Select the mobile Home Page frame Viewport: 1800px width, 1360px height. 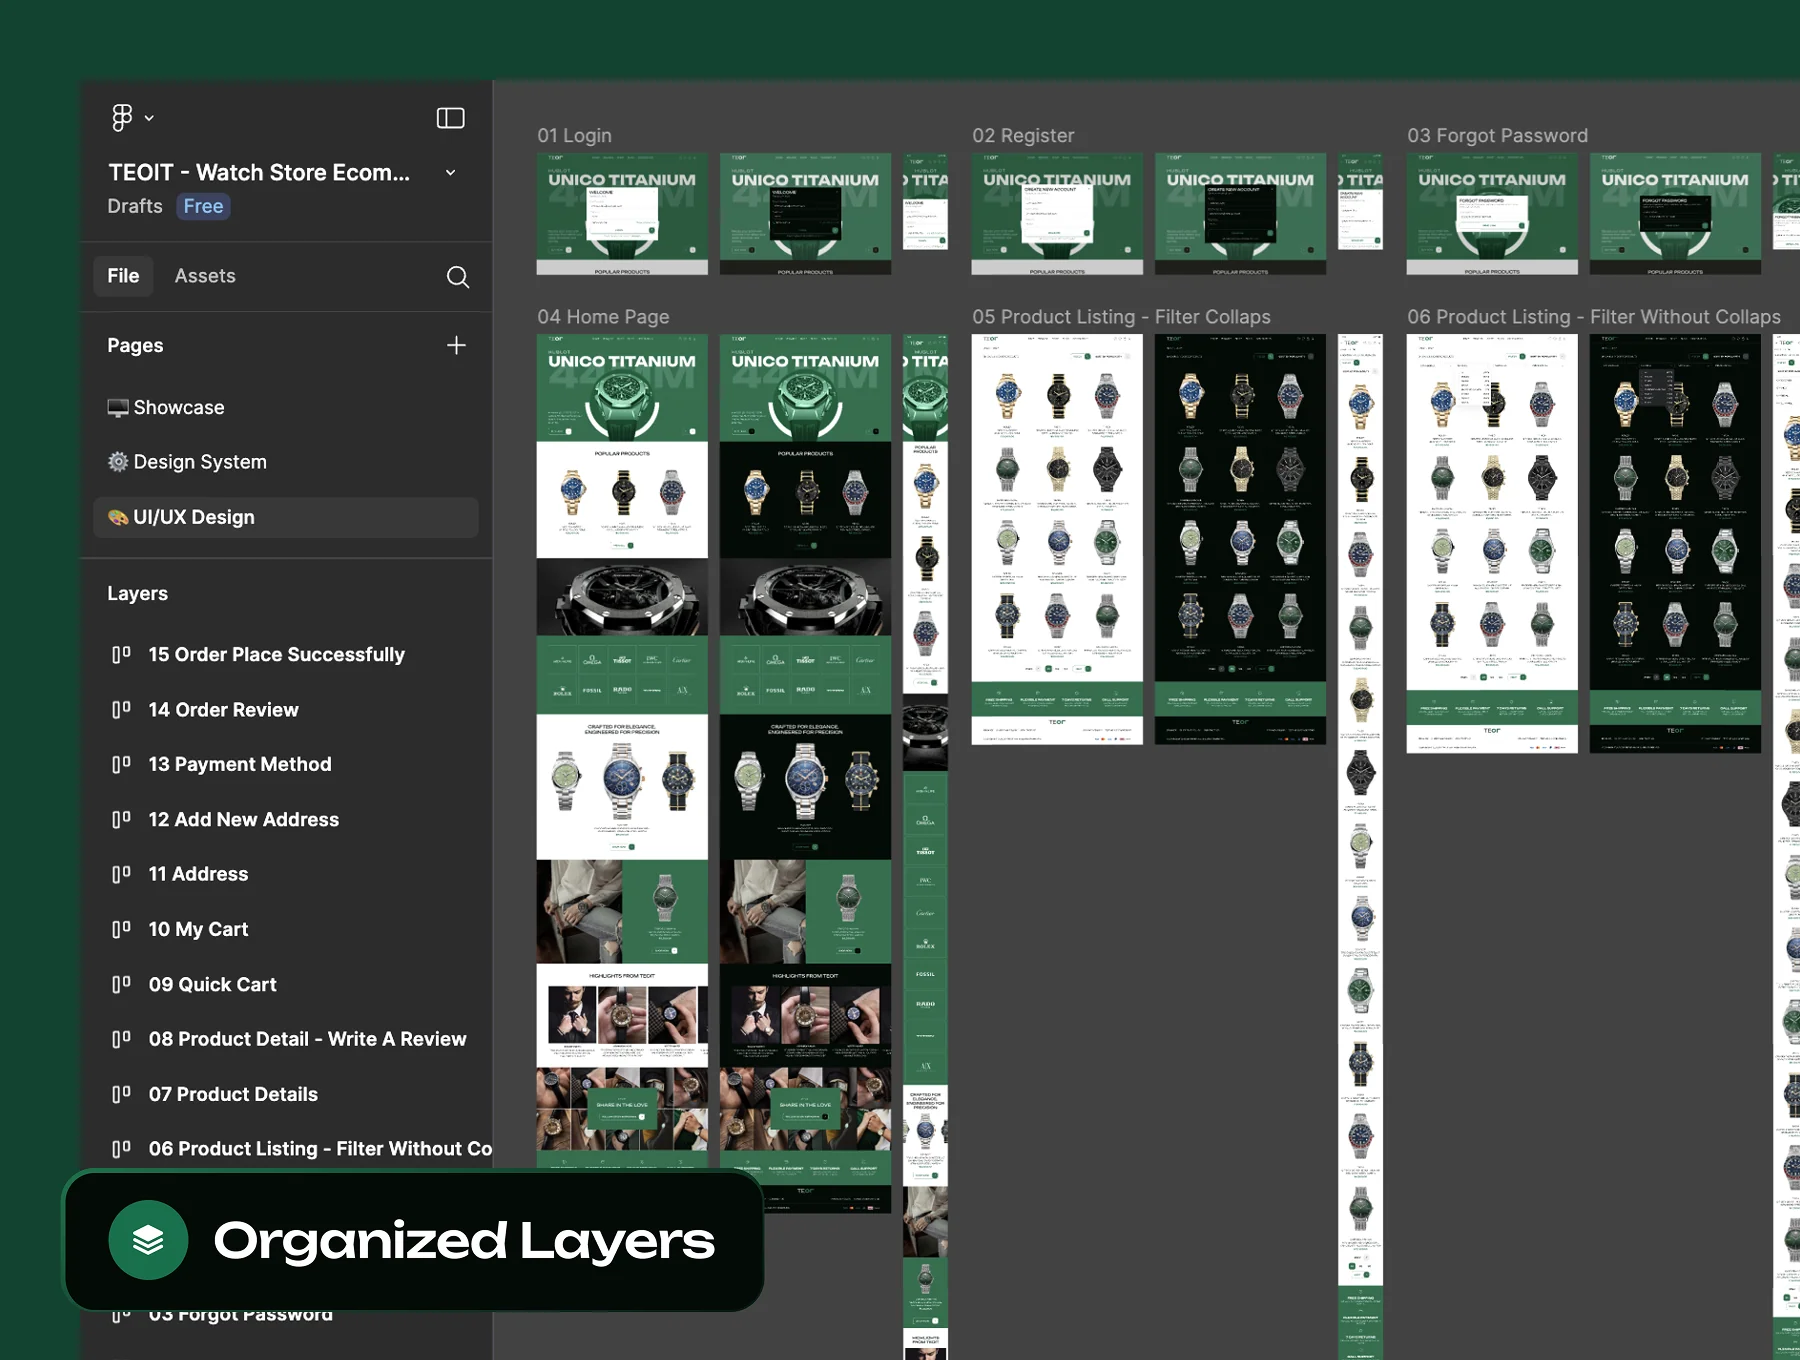(925, 846)
